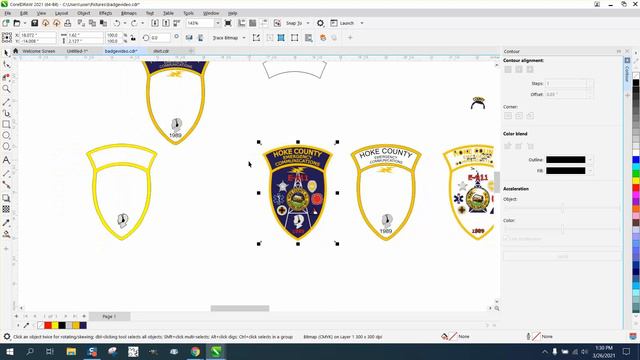640x360 pixels.
Task: Expand the Redo history dropdown arrow
Action: [142, 23]
